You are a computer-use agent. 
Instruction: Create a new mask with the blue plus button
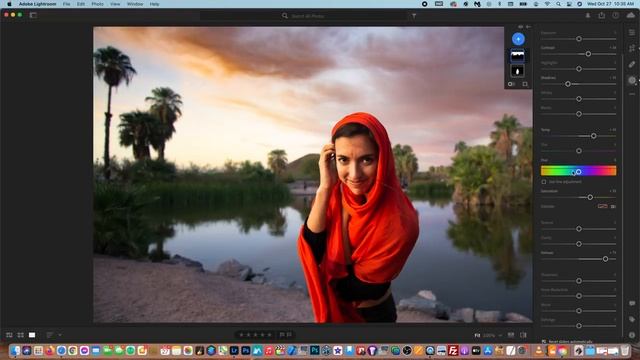tap(518, 39)
